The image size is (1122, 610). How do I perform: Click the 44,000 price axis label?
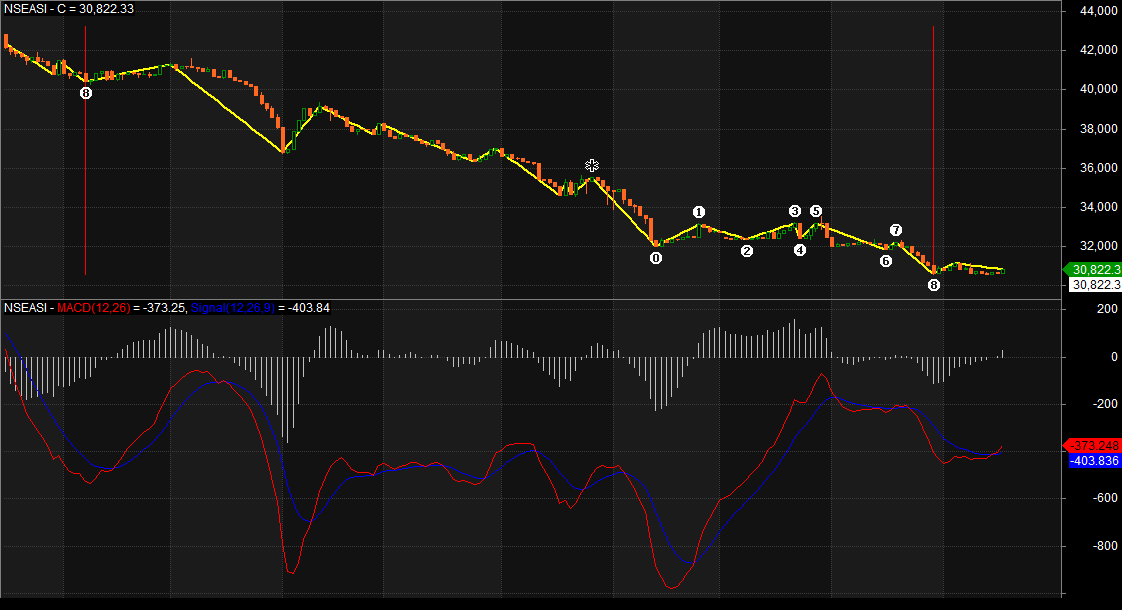coord(1098,11)
